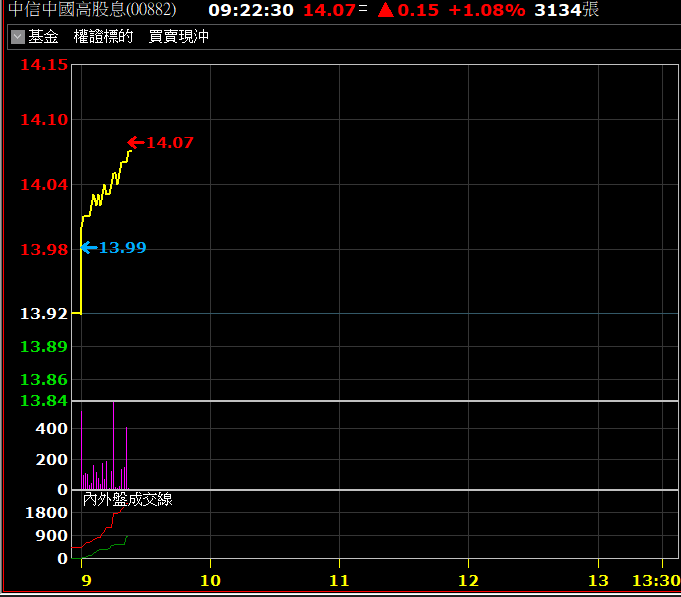Viewport: 681px width, 597px height.
Task: Expand the dropdown arrow beside 基金
Action: tap(17, 37)
